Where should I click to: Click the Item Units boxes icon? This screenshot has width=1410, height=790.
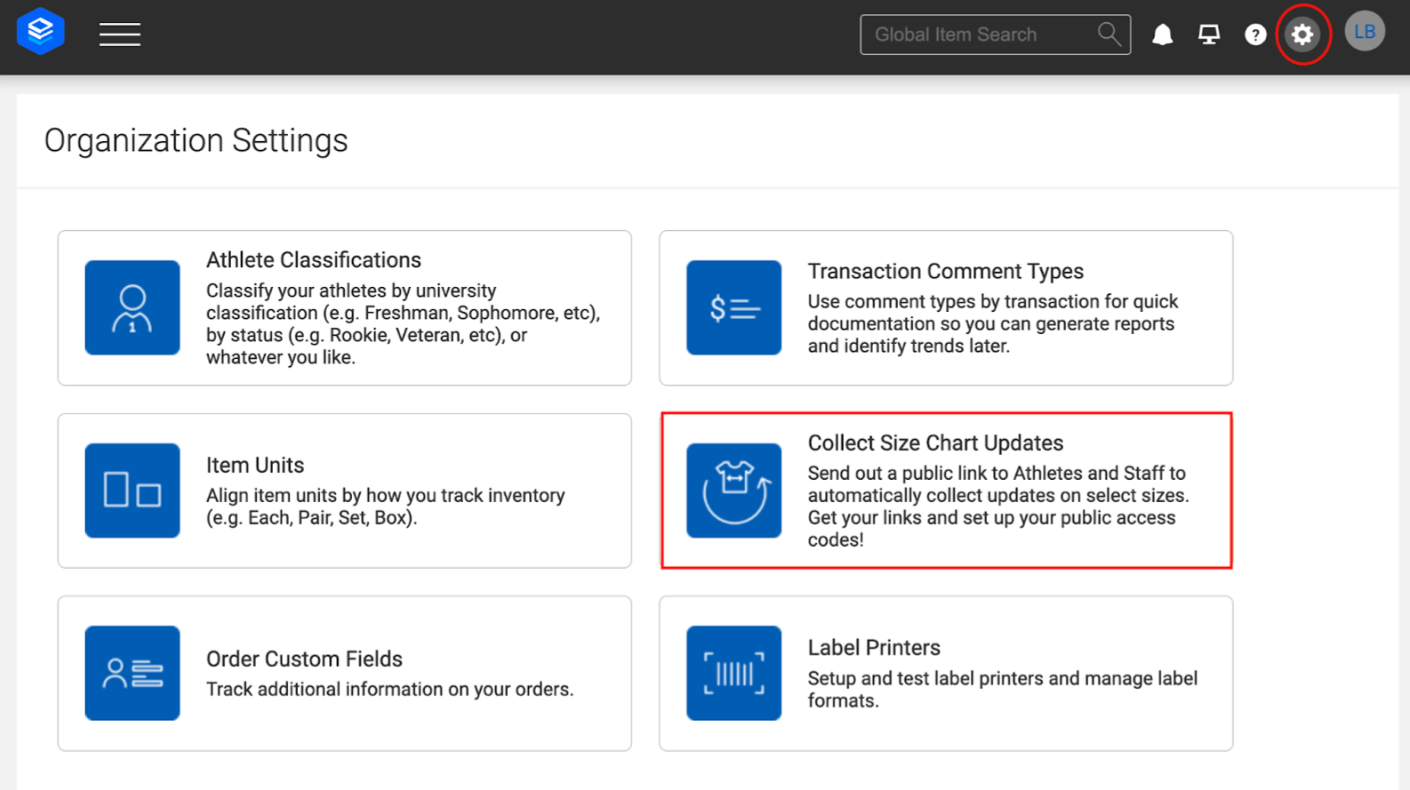click(x=132, y=491)
